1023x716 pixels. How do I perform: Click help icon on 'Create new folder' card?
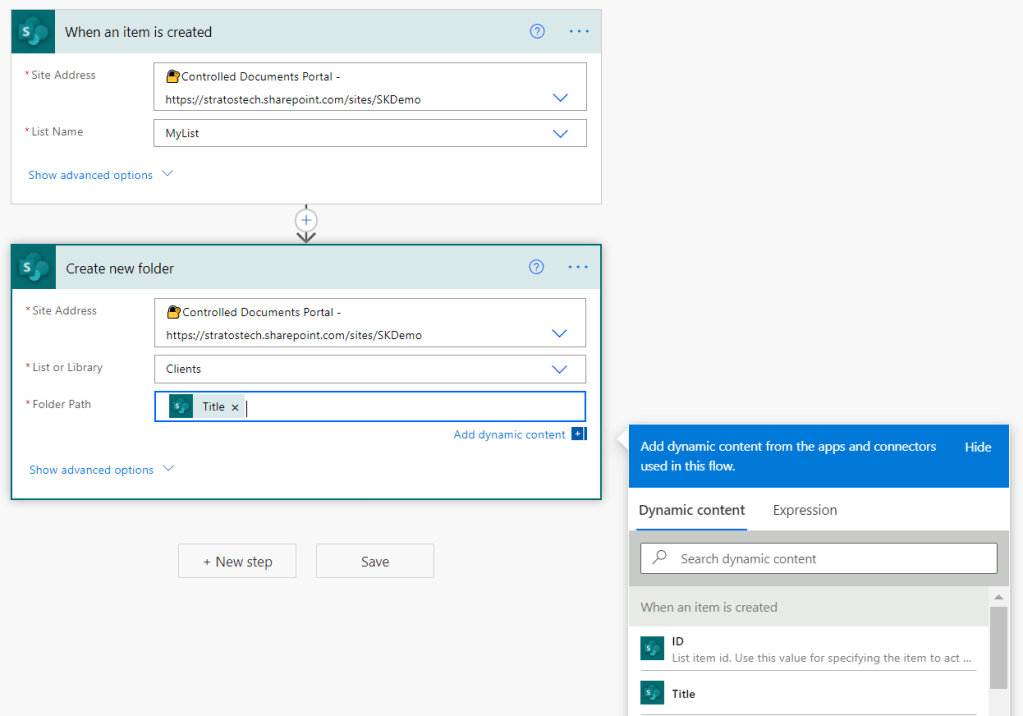pyautogui.click(x=536, y=267)
